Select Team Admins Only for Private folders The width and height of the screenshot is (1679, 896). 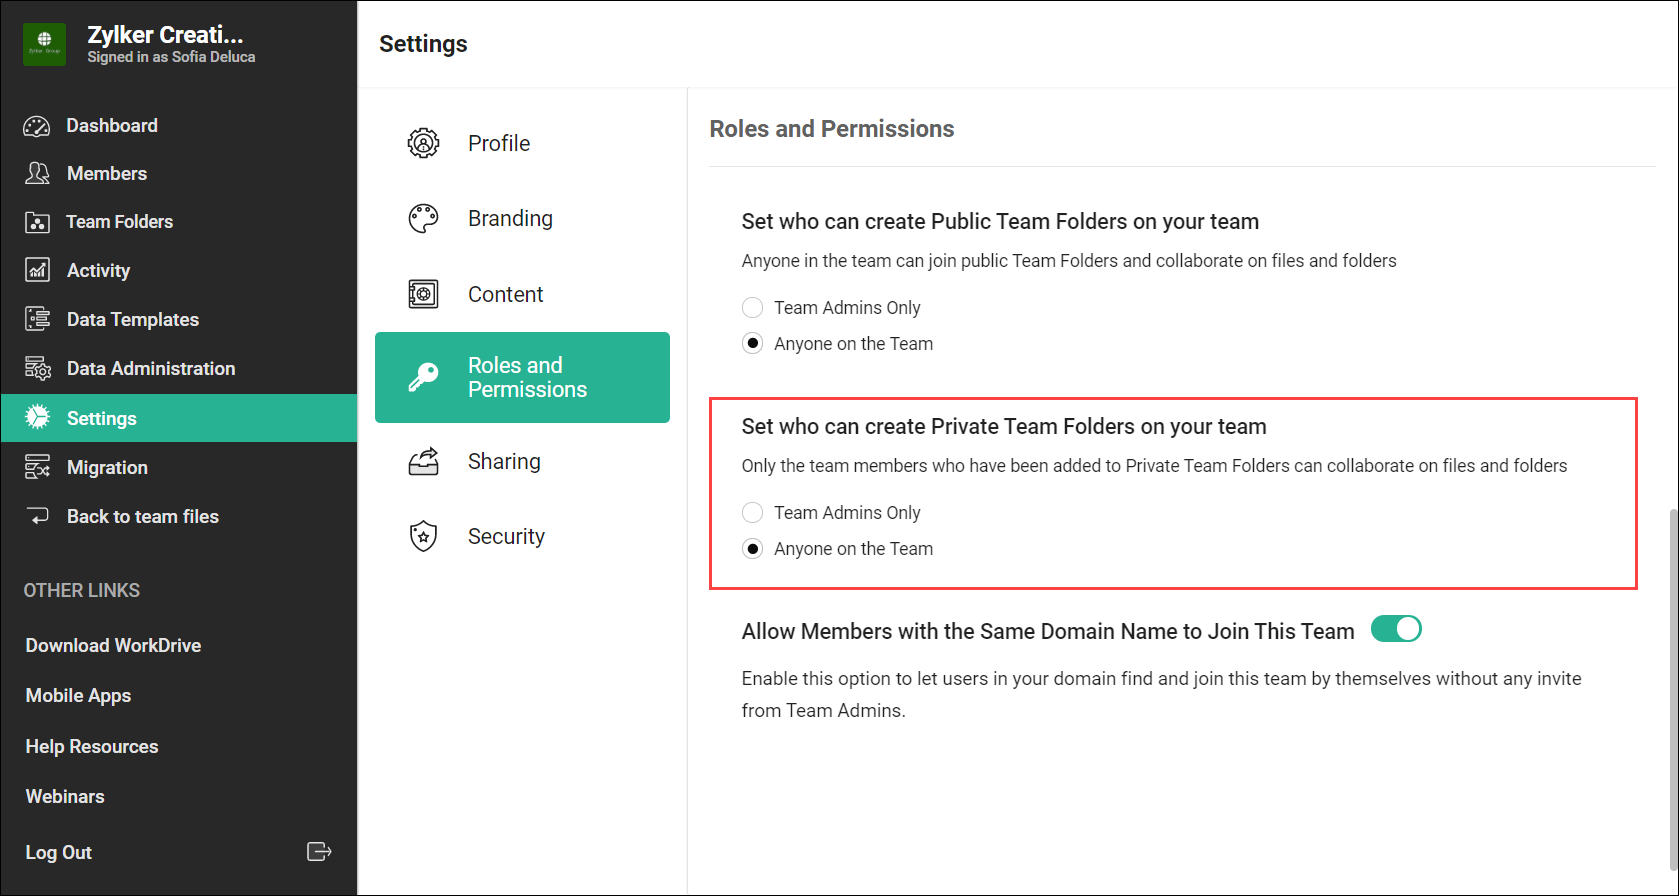[x=753, y=512]
